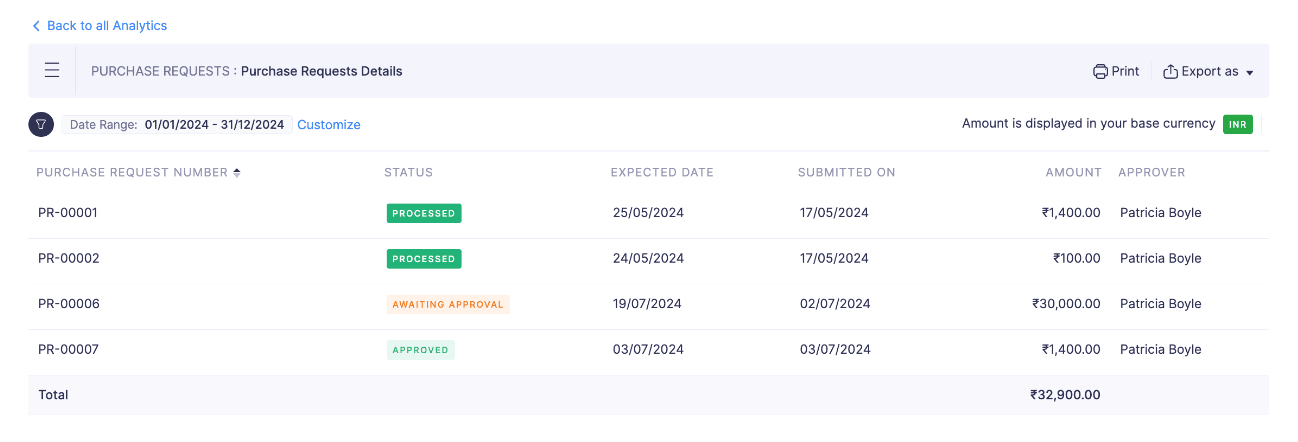Click PR-00001 amount ₹1,400.00
Image resolution: width=1298 pixels, height=442 pixels.
click(1071, 213)
